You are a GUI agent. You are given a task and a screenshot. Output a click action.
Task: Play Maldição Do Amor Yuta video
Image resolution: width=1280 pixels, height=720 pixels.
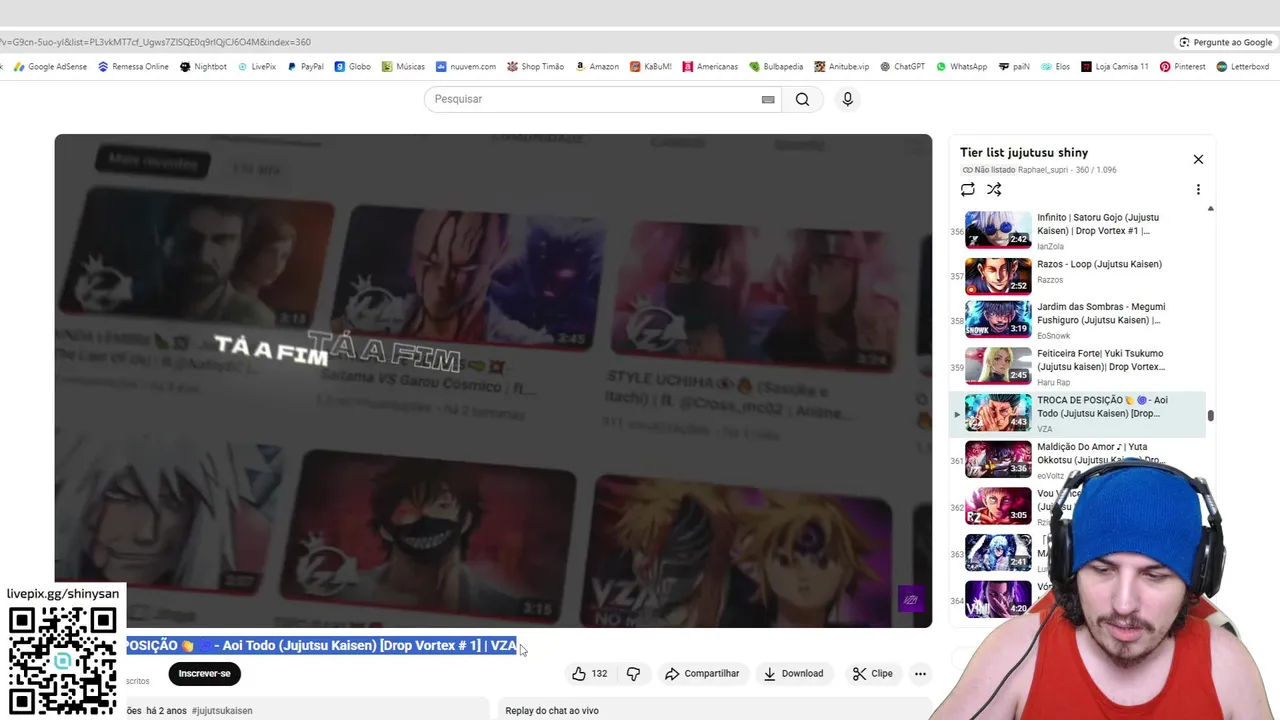pyautogui.click(x=1078, y=460)
